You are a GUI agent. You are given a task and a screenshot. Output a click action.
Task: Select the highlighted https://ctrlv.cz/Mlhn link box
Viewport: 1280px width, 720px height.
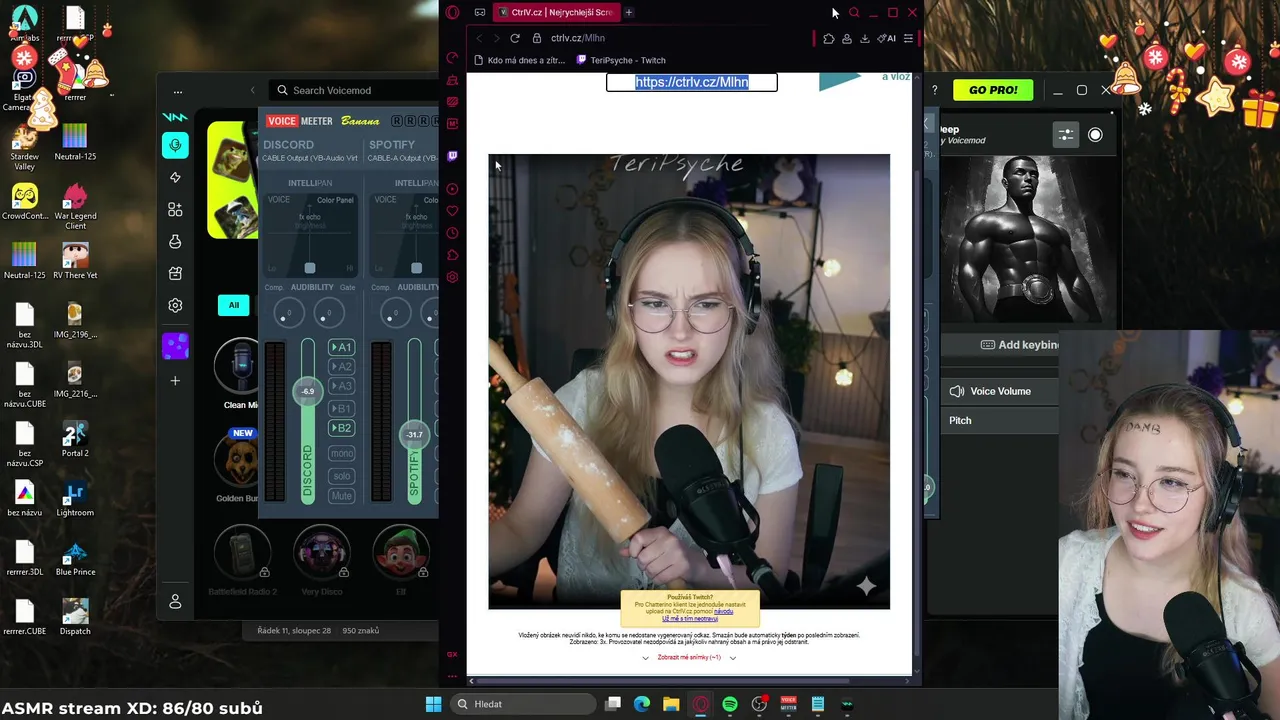coord(692,82)
